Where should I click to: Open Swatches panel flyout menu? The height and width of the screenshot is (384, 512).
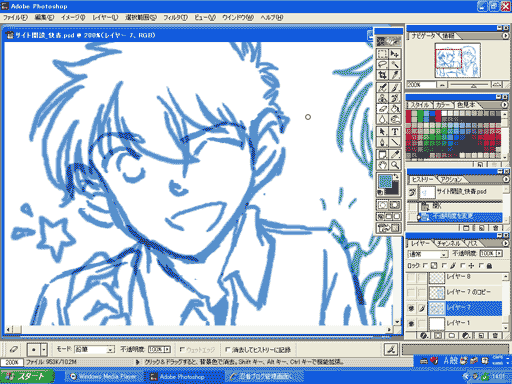505,105
